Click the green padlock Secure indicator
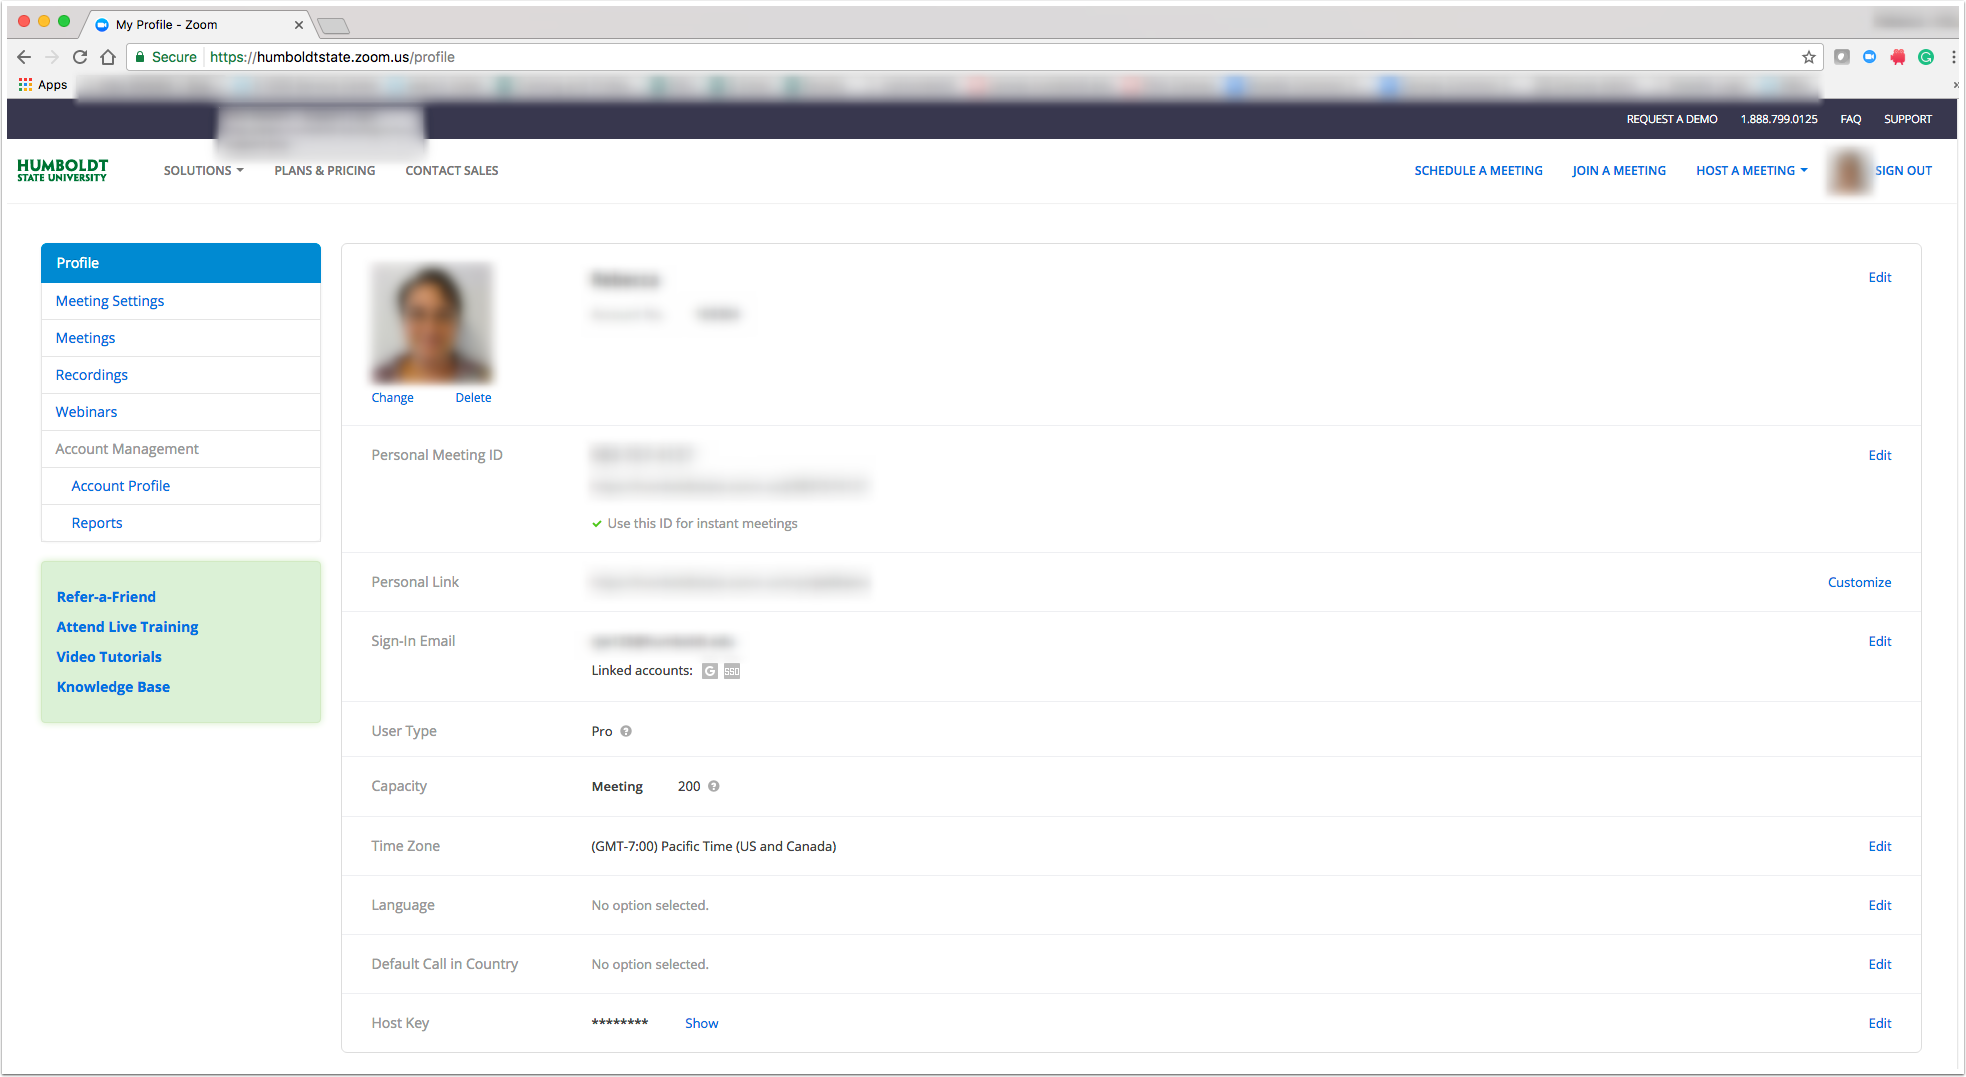This screenshot has width=1966, height=1077. (166, 57)
